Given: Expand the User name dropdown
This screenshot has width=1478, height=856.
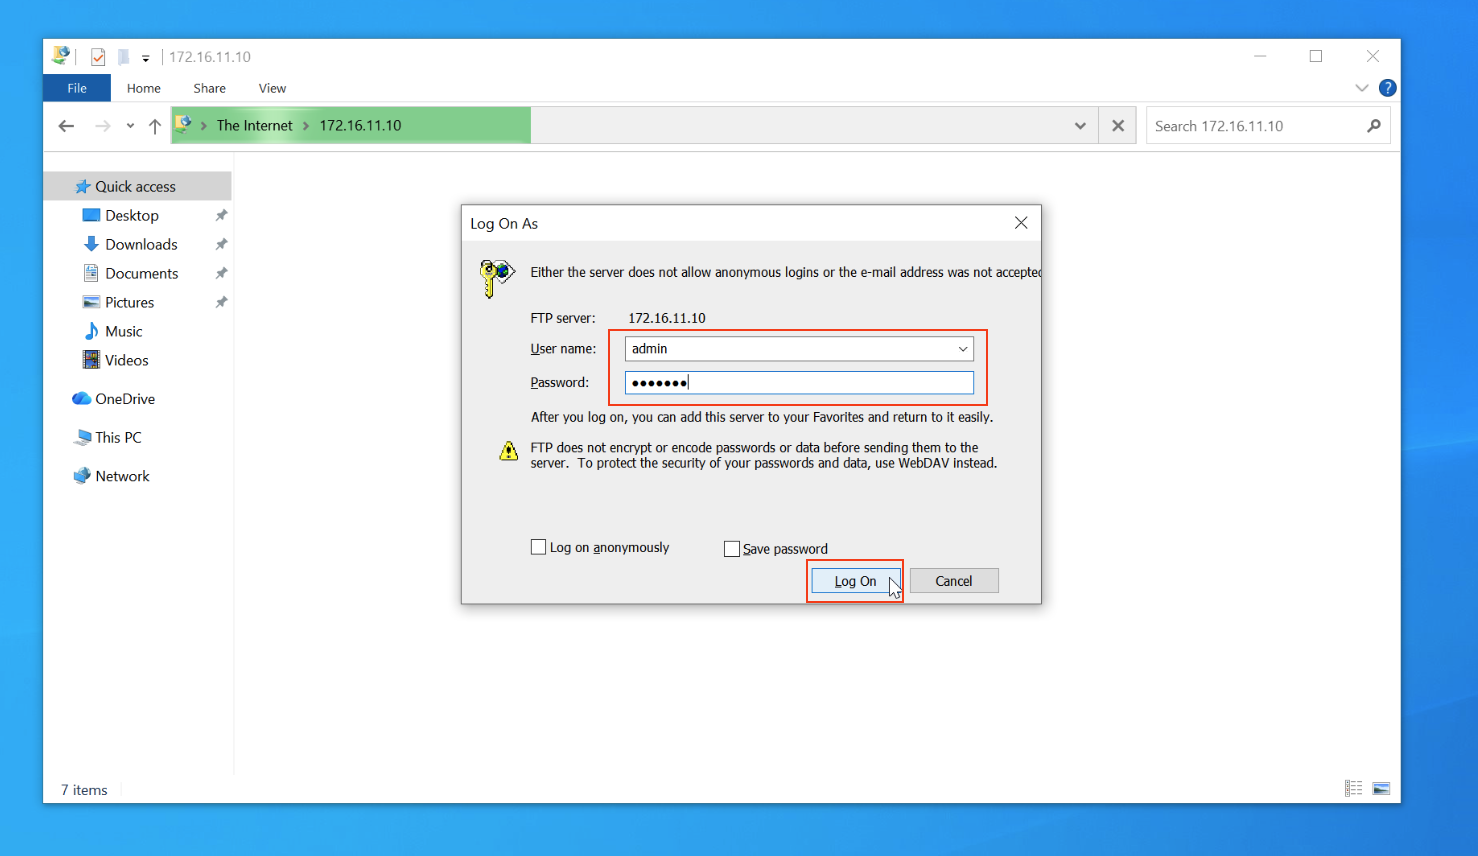Looking at the screenshot, I should click(962, 349).
